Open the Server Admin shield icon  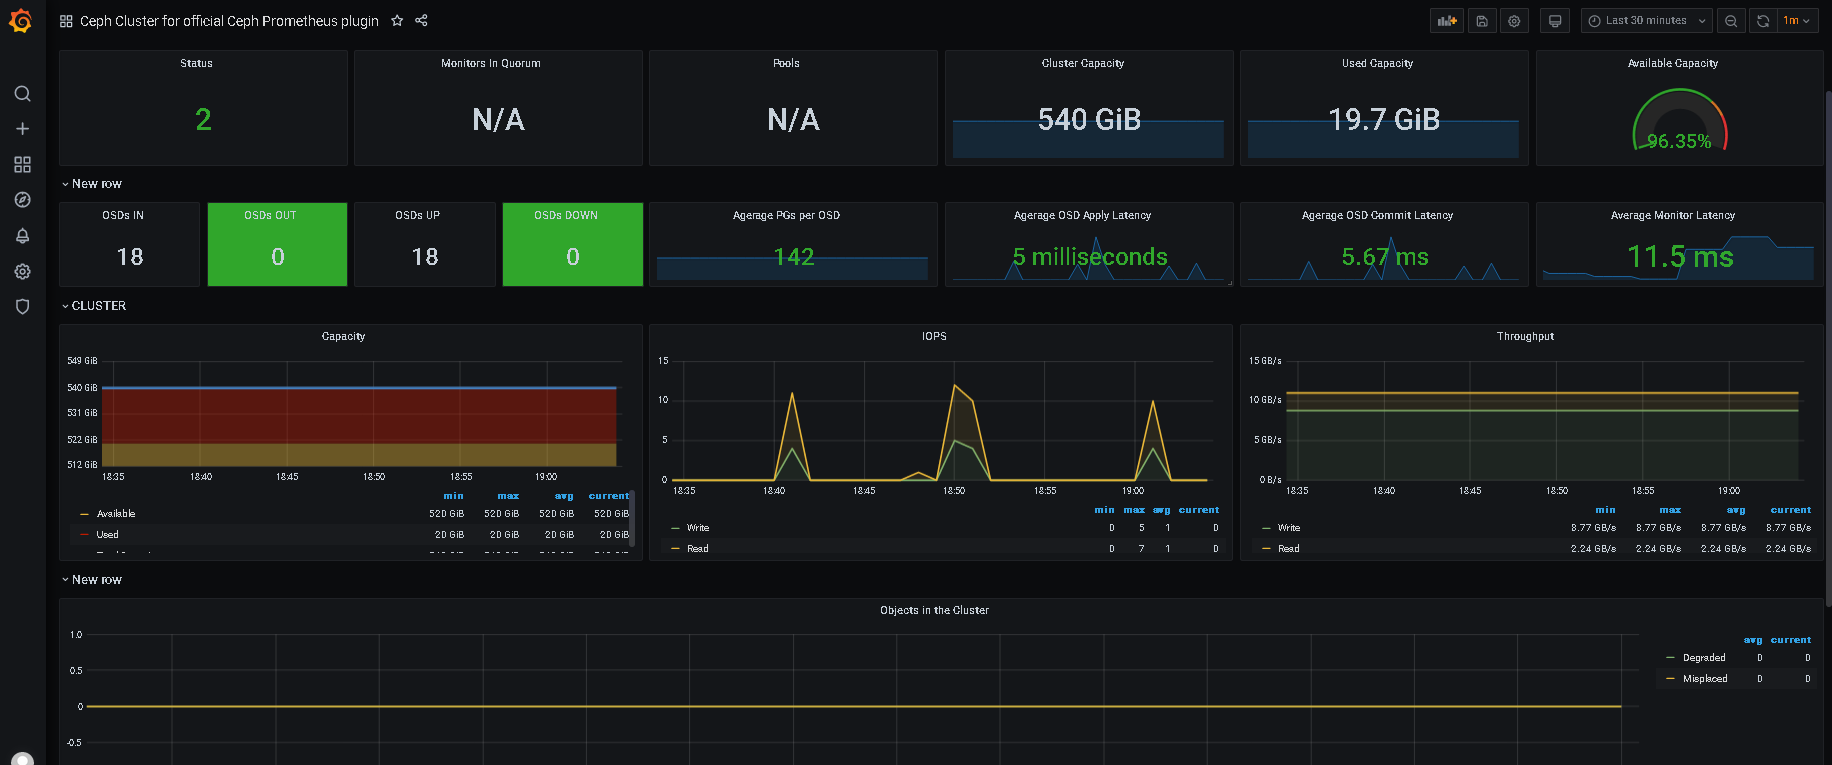coord(22,307)
